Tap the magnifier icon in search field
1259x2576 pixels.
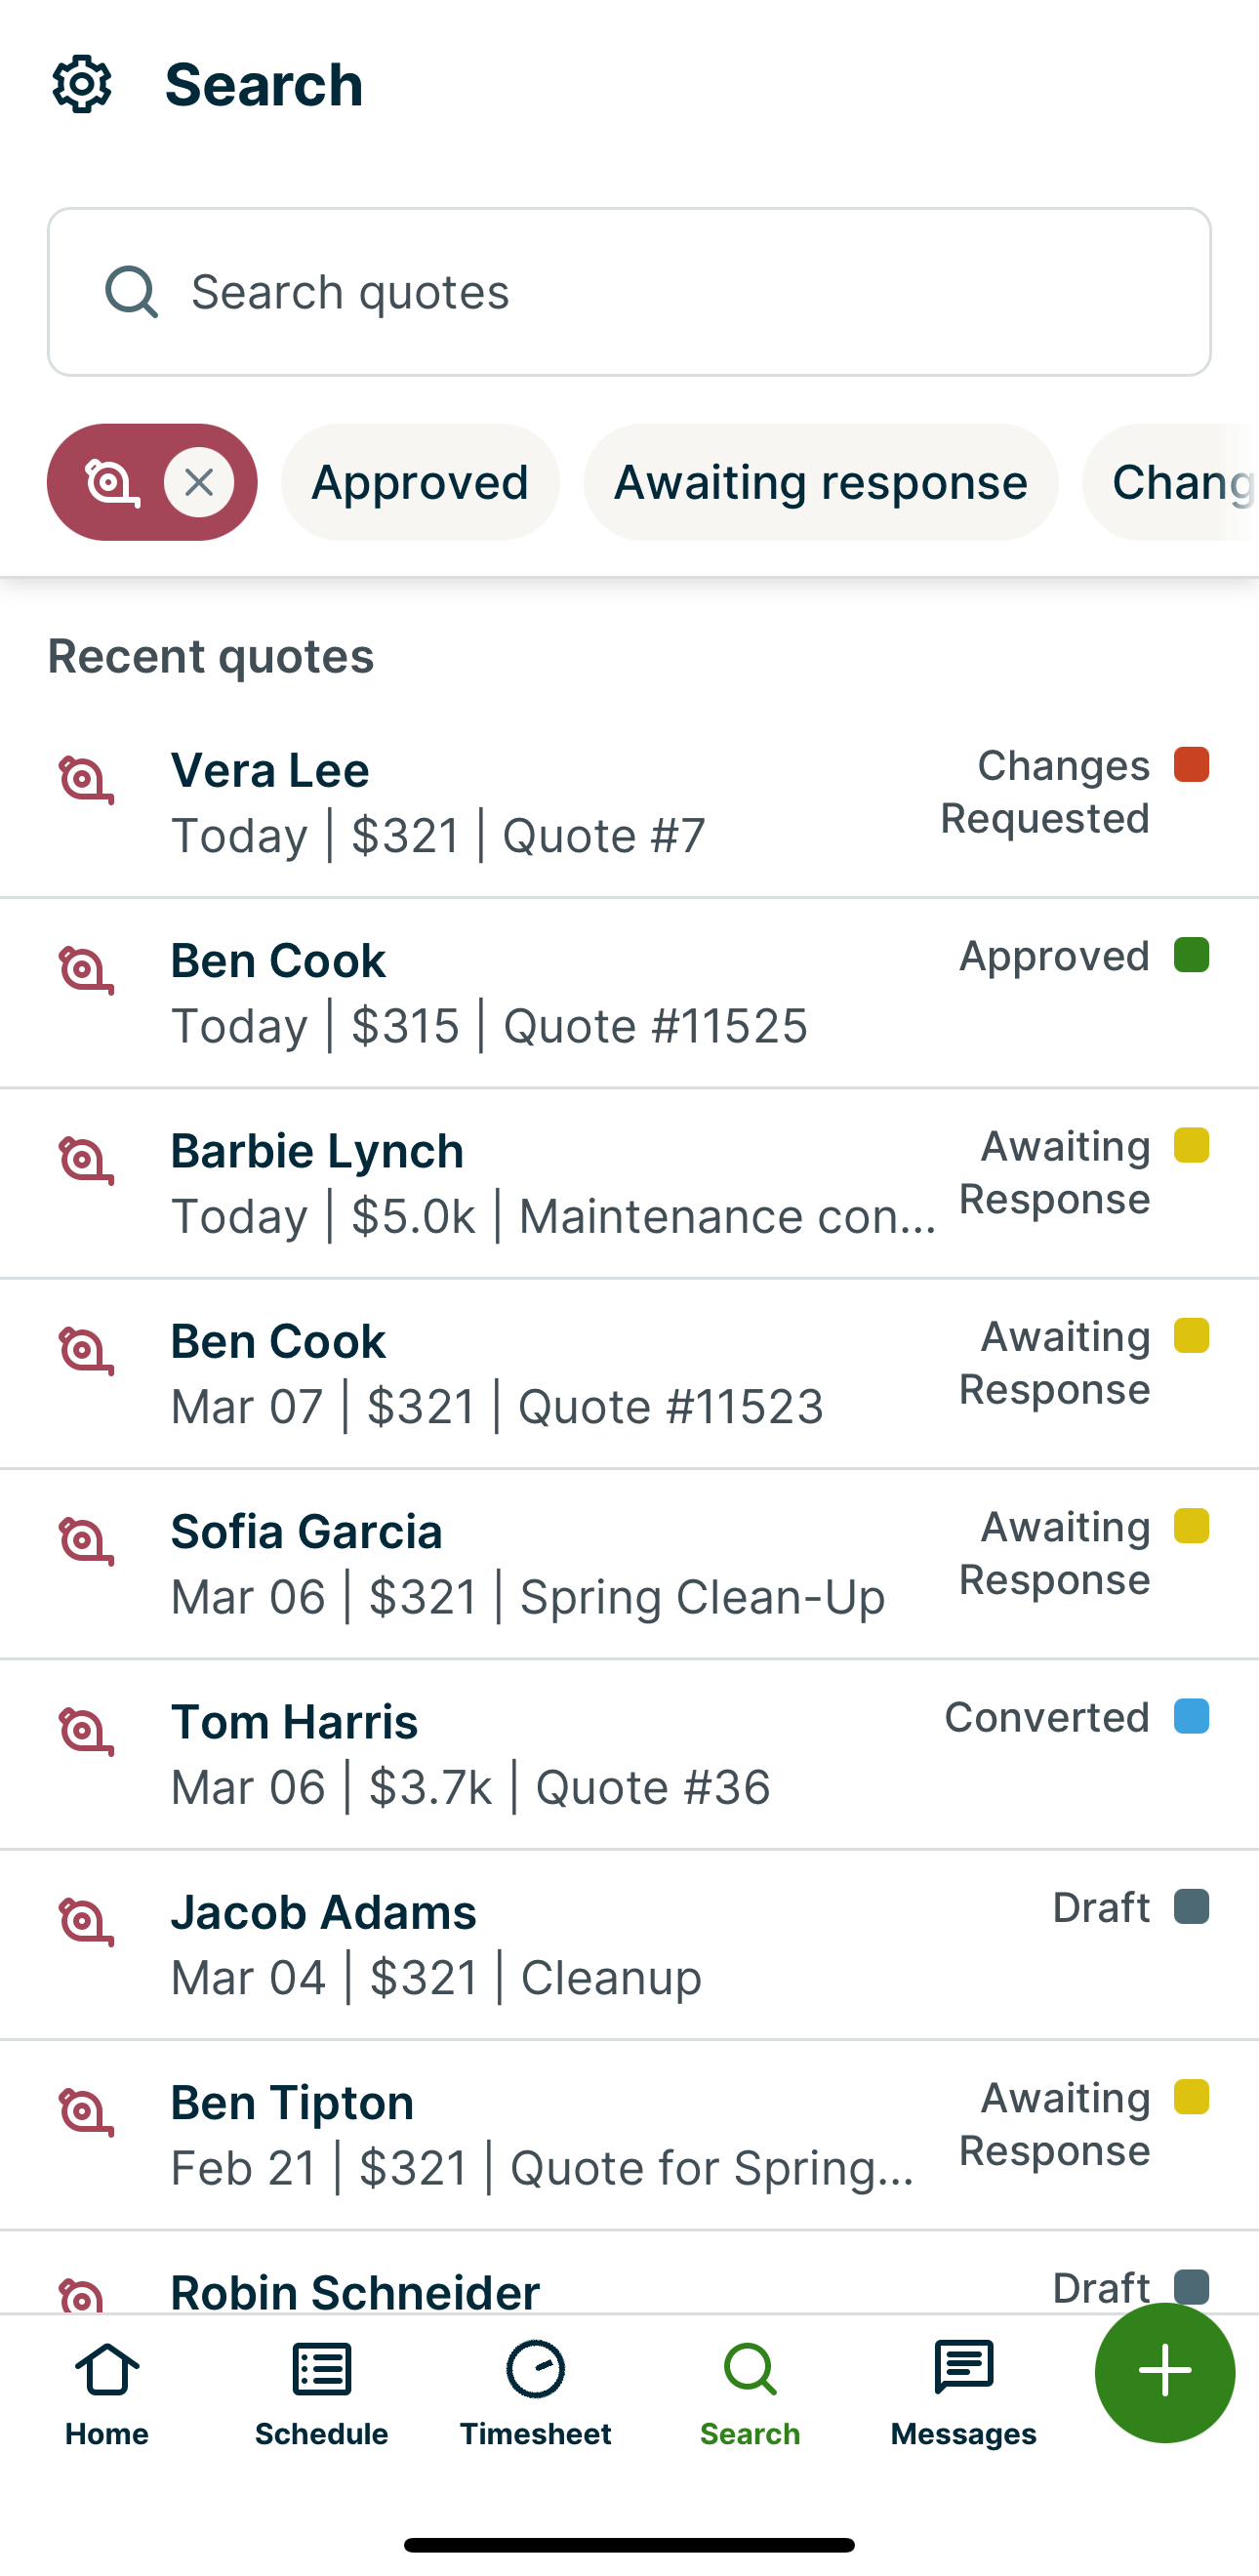pos(132,292)
